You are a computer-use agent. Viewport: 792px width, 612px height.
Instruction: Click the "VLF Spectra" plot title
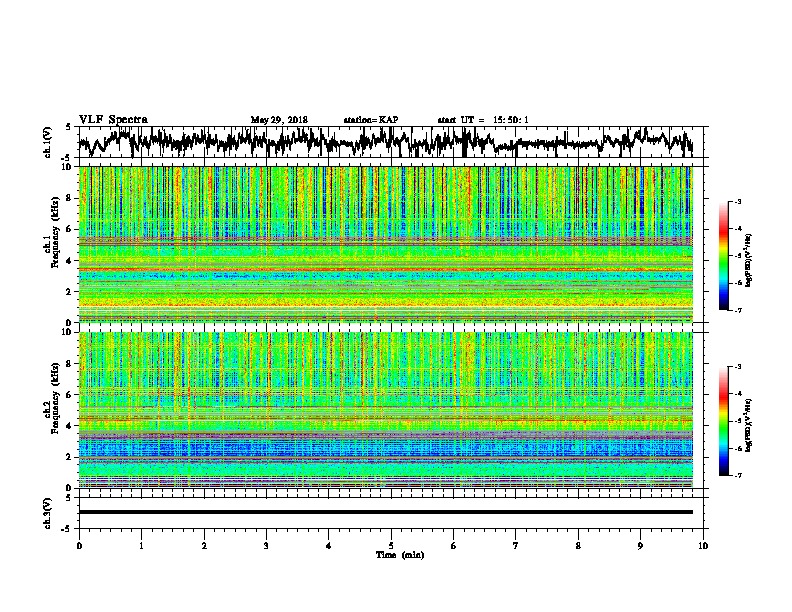[113, 119]
